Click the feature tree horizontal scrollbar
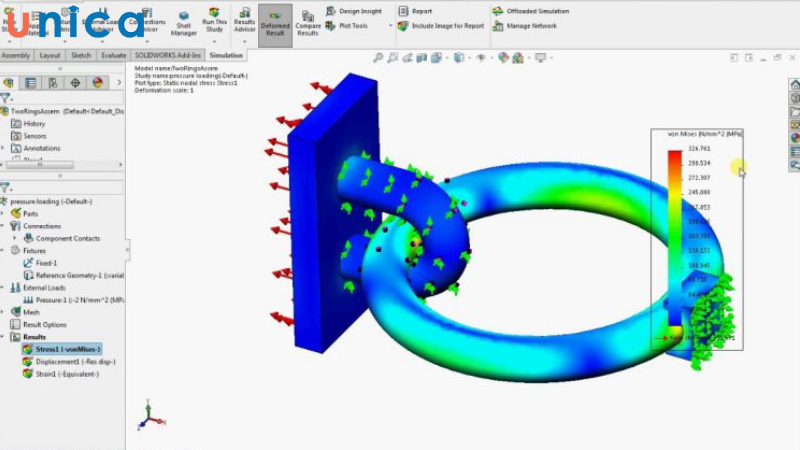 (x=40, y=165)
